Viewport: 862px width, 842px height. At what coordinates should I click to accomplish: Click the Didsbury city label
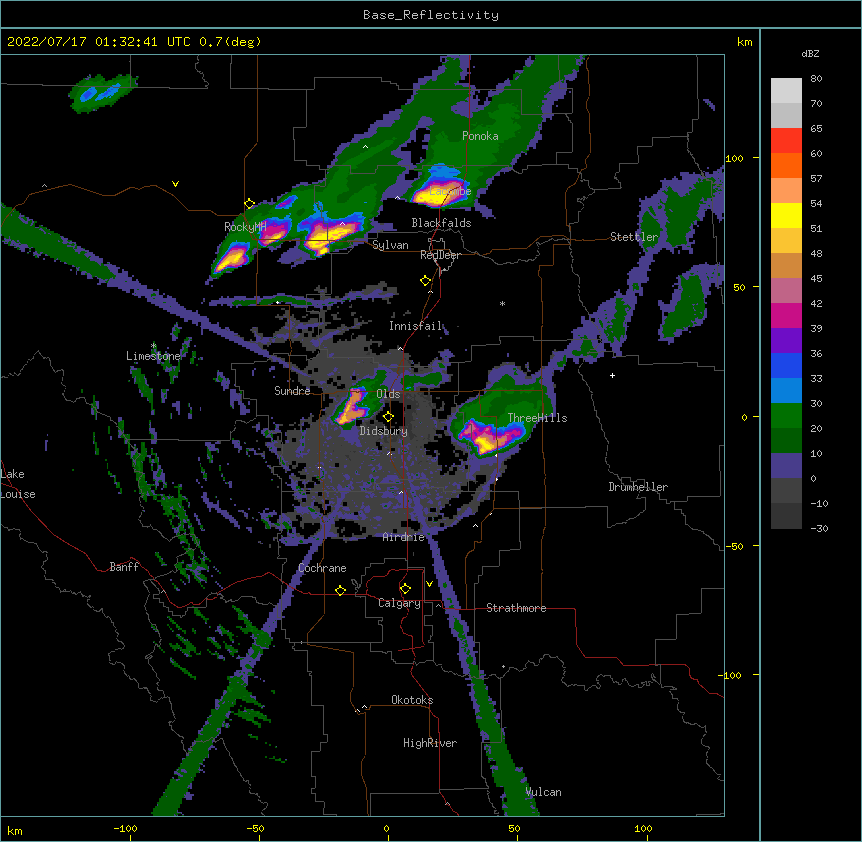383,431
